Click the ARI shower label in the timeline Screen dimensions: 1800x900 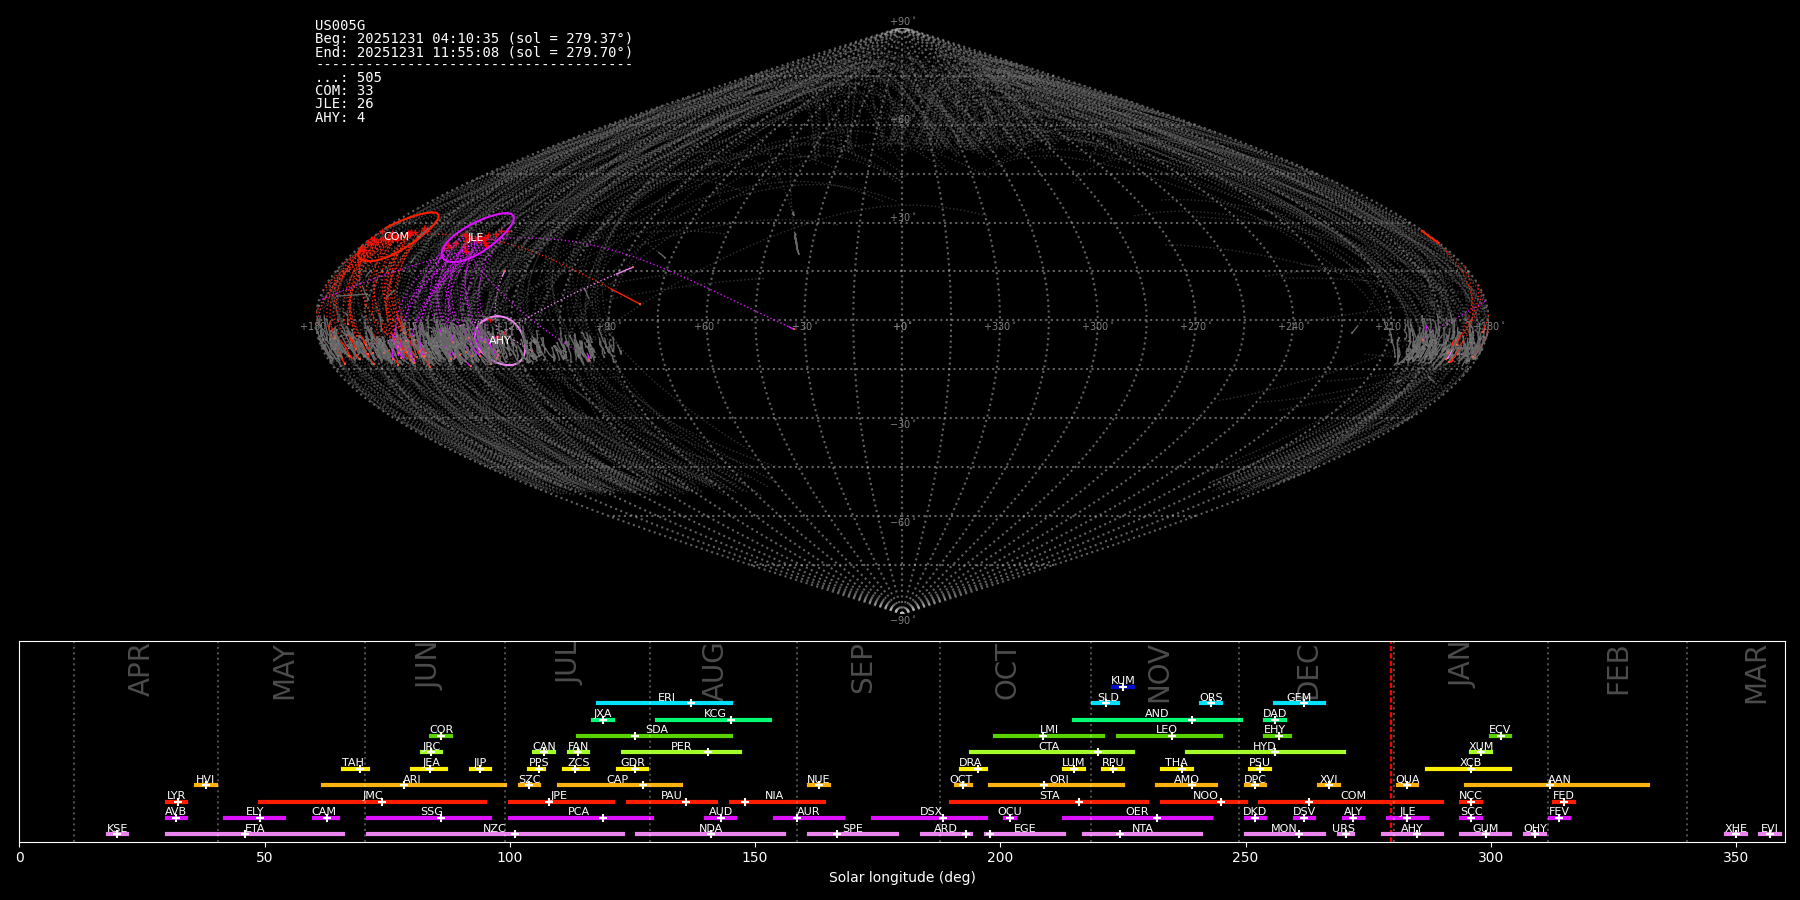412,780
